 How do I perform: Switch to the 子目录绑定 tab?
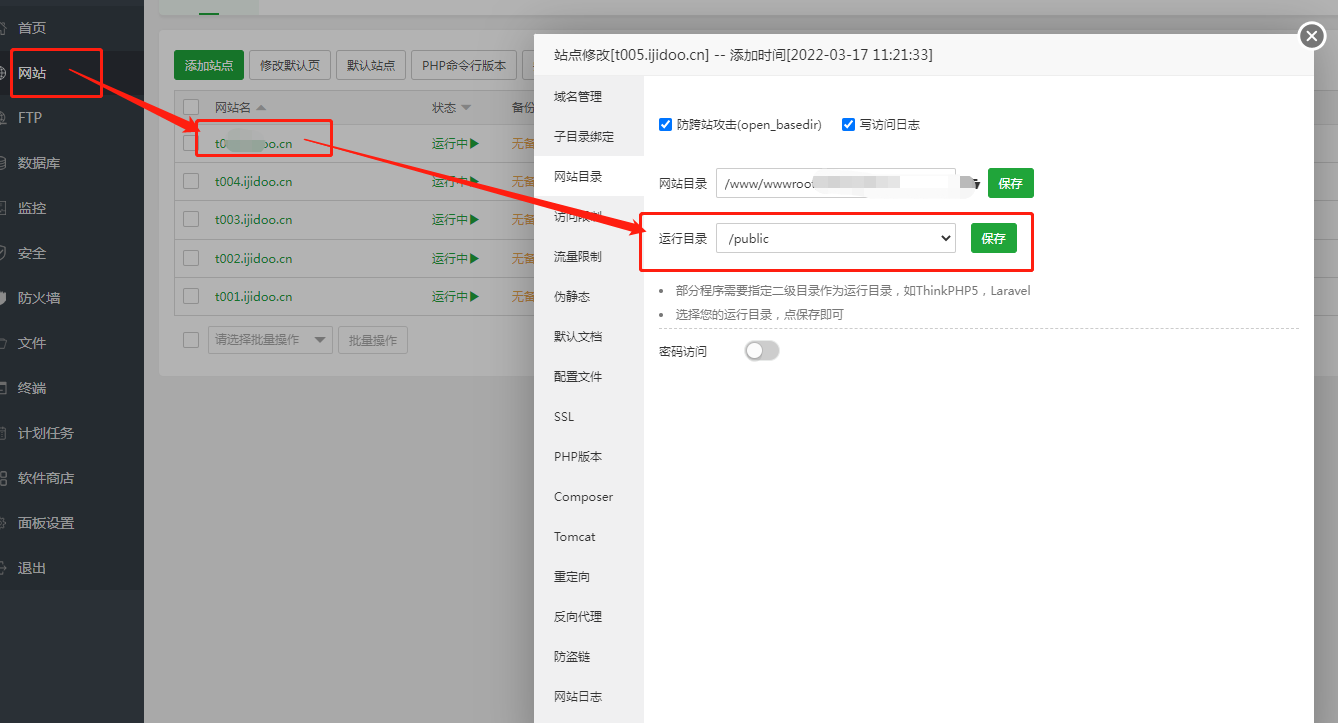589,136
